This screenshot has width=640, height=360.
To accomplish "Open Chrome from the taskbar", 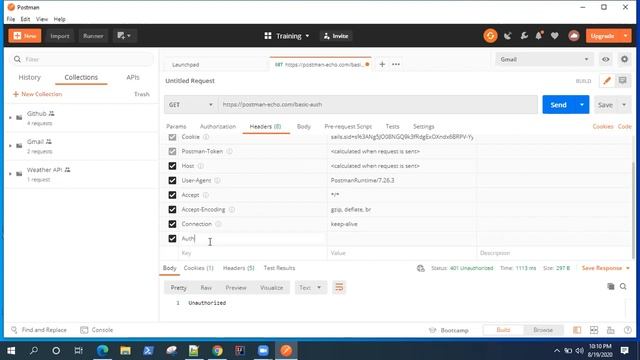I will point(217,351).
